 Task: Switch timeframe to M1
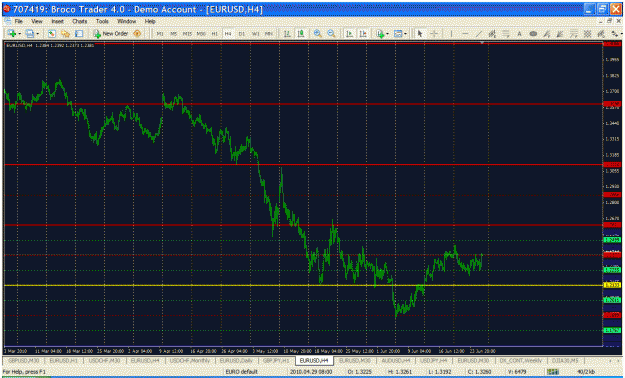[x=160, y=34]
